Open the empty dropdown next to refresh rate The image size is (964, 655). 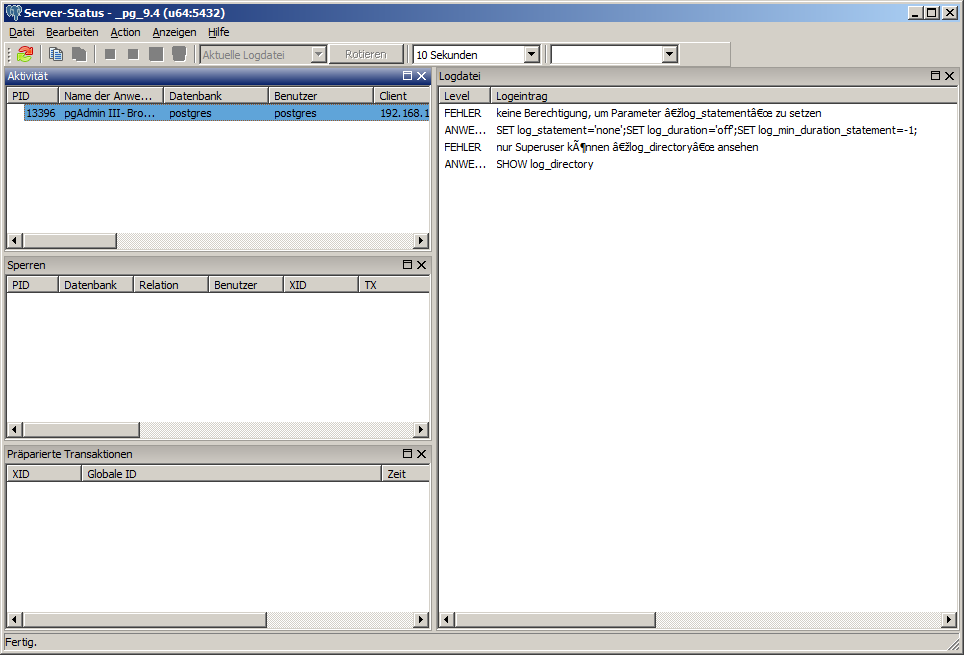[669, 55]
